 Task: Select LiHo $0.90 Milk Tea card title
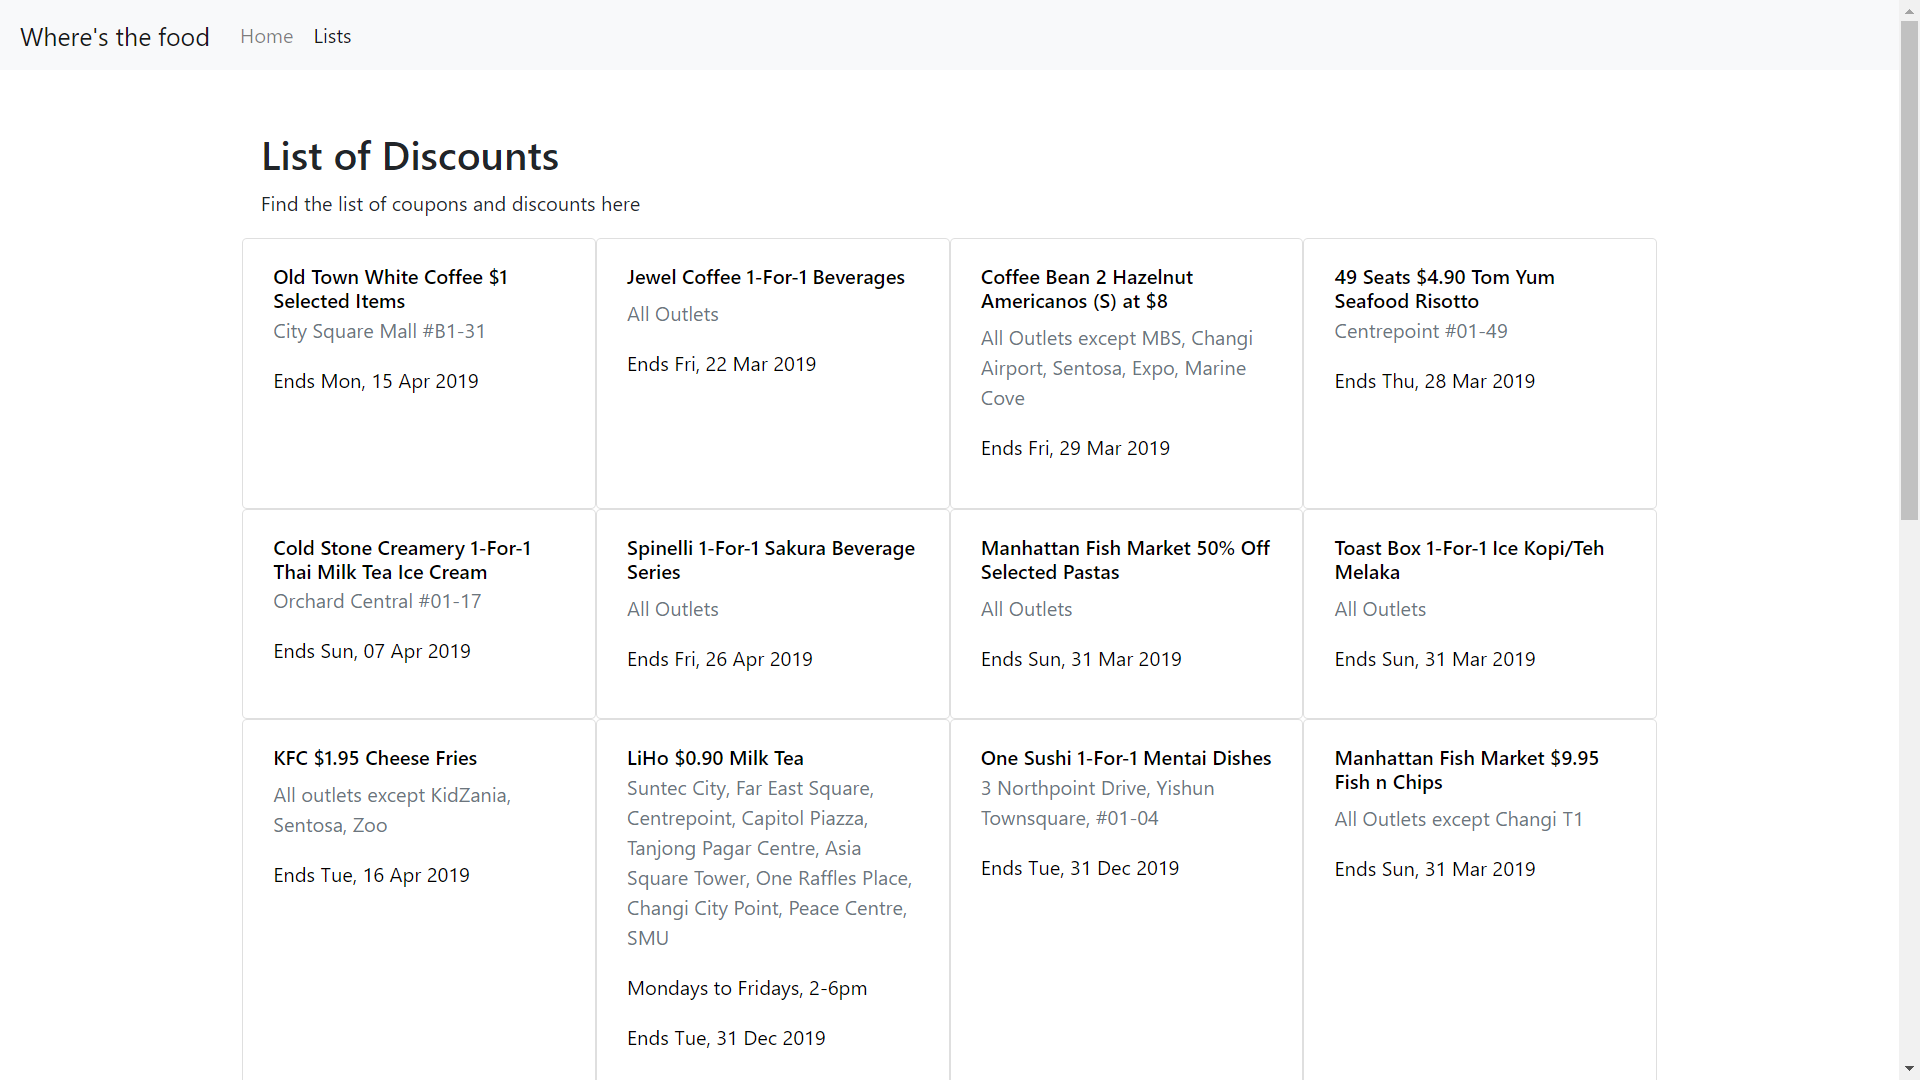(715, 758)
